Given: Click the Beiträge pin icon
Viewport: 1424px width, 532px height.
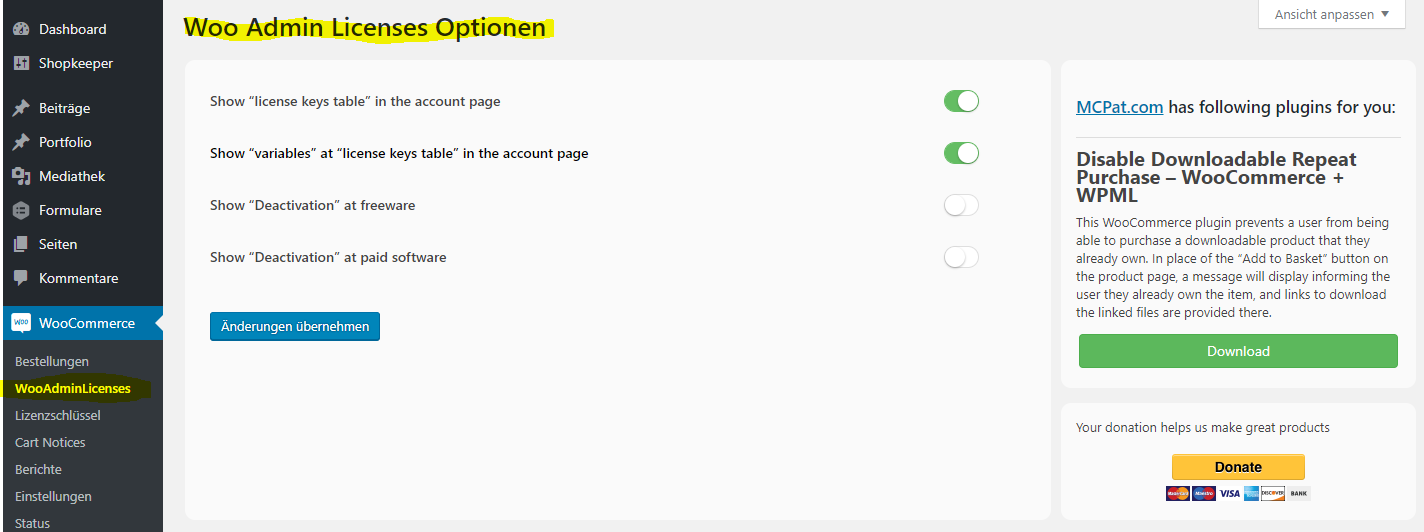Looking at the screenshot, I should pos(21,108).
